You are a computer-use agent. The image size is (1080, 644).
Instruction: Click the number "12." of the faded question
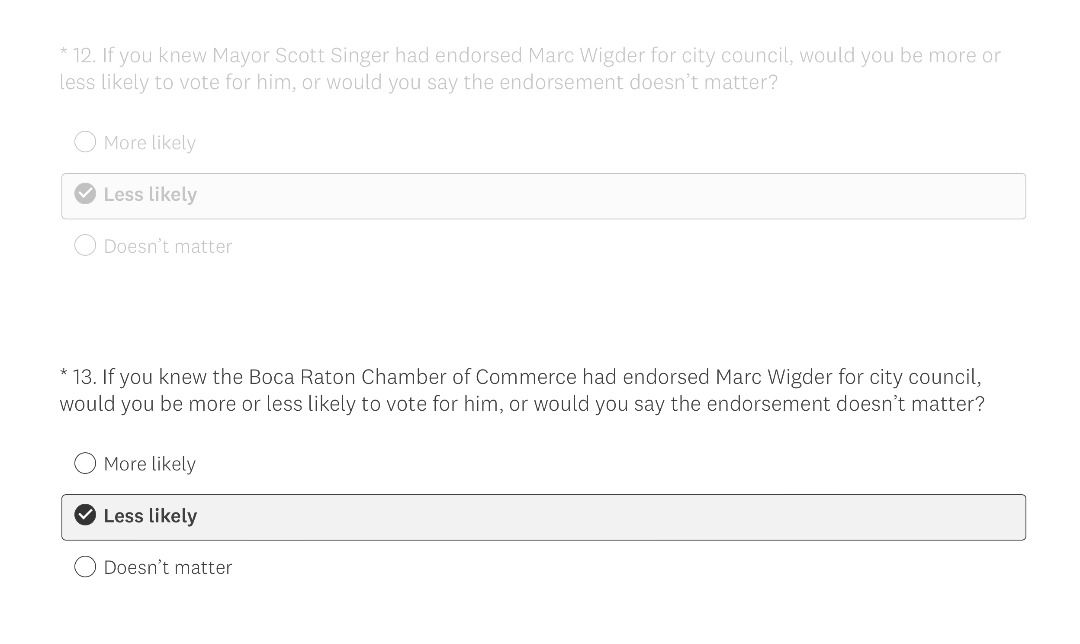click(84, 56)
